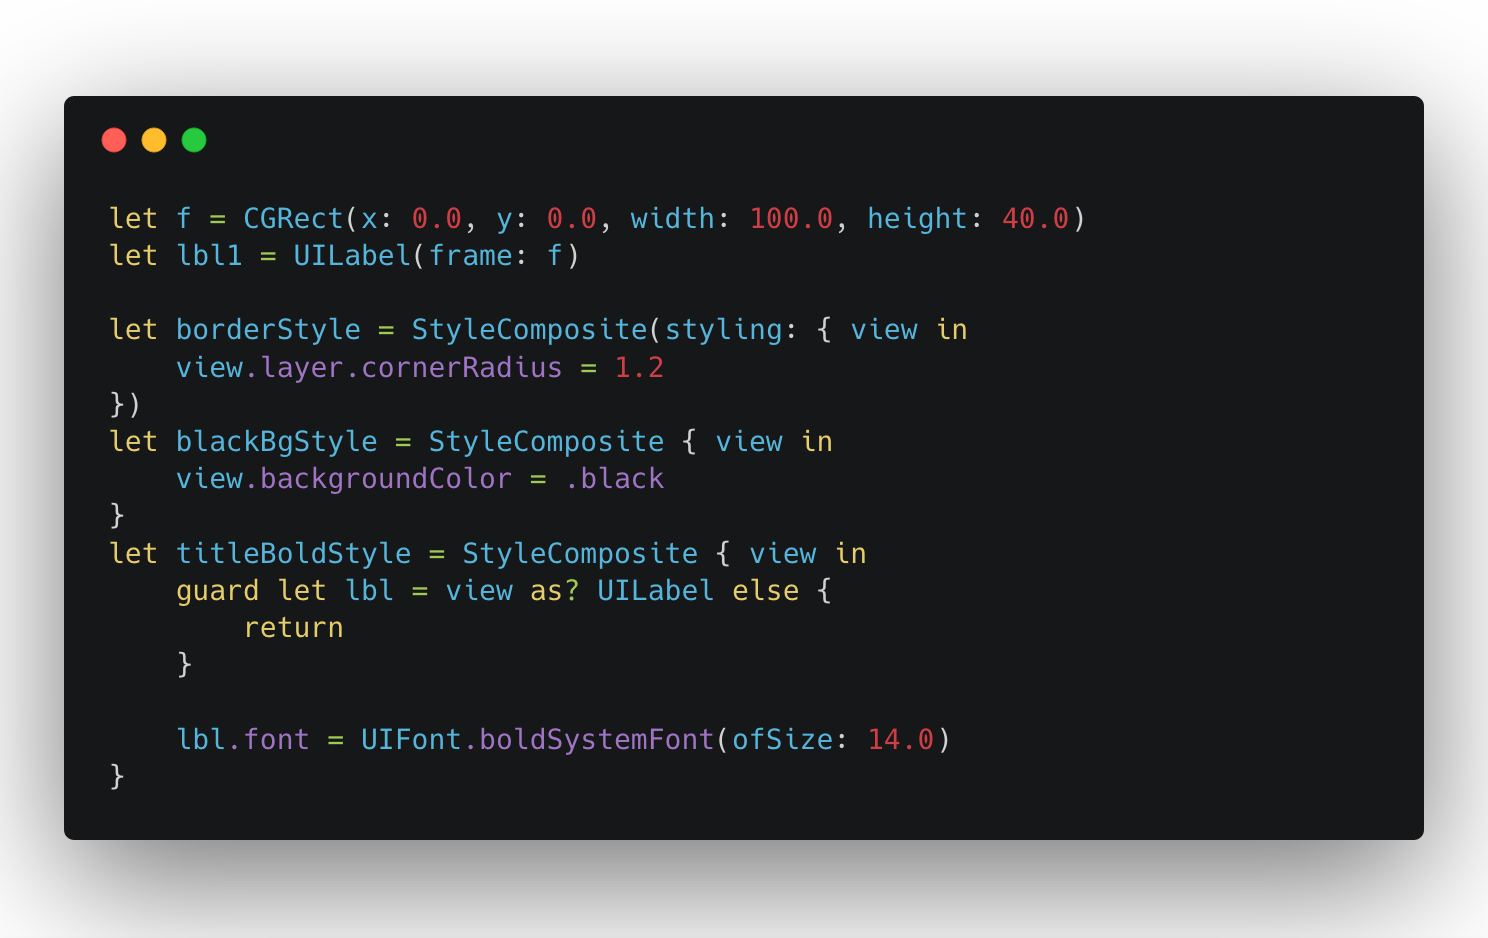Click the backgroundColor property

point(386,478)
